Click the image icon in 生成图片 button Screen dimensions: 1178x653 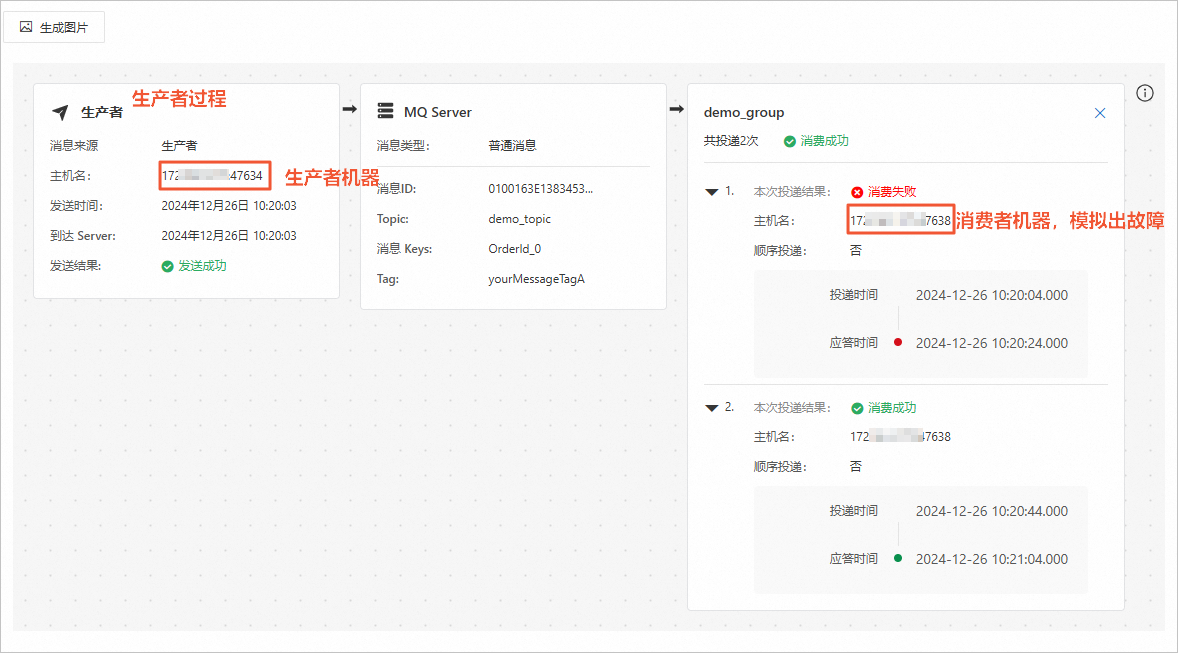coord(26,27)
